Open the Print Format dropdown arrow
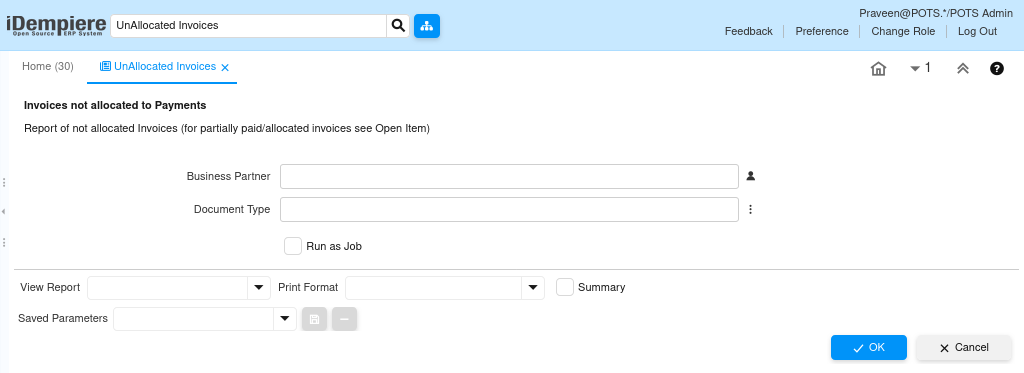The image size is (1024, 373). point(533,287)
